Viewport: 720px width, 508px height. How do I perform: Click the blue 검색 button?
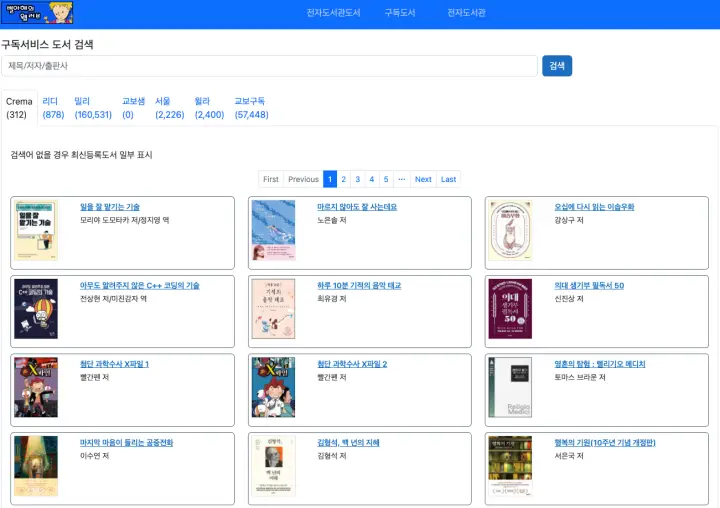(557, 66)
